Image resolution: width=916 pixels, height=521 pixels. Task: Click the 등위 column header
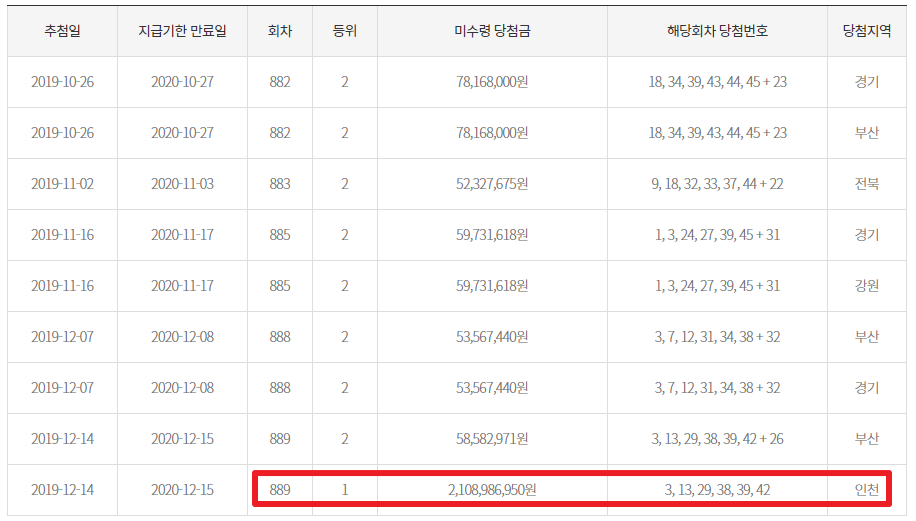point(345,31)
